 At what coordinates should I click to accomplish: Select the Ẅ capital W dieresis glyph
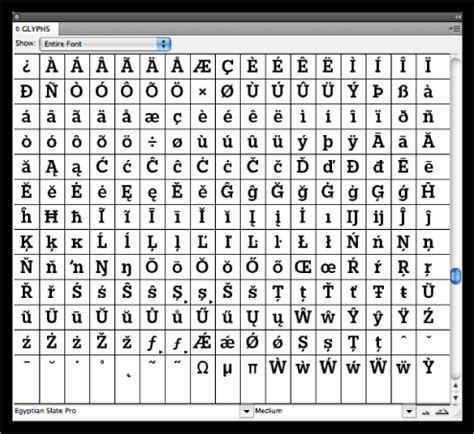coord(378,379)
